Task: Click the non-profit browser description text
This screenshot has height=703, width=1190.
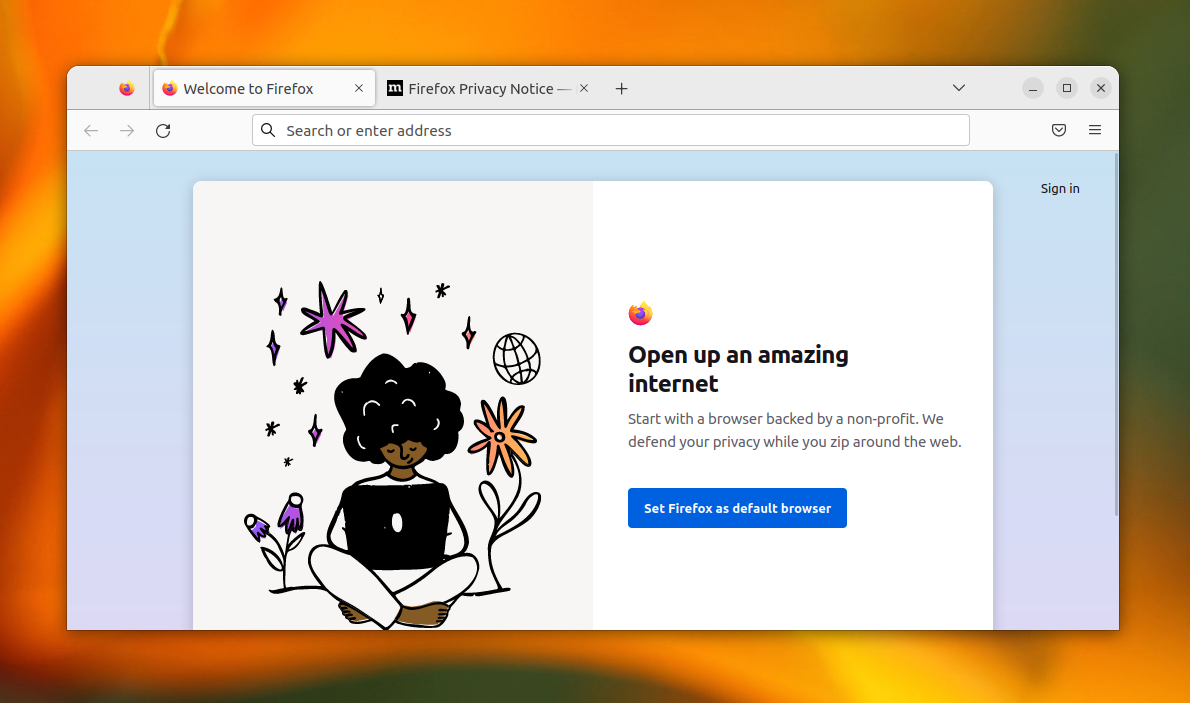Action: (x=795, y=430)
